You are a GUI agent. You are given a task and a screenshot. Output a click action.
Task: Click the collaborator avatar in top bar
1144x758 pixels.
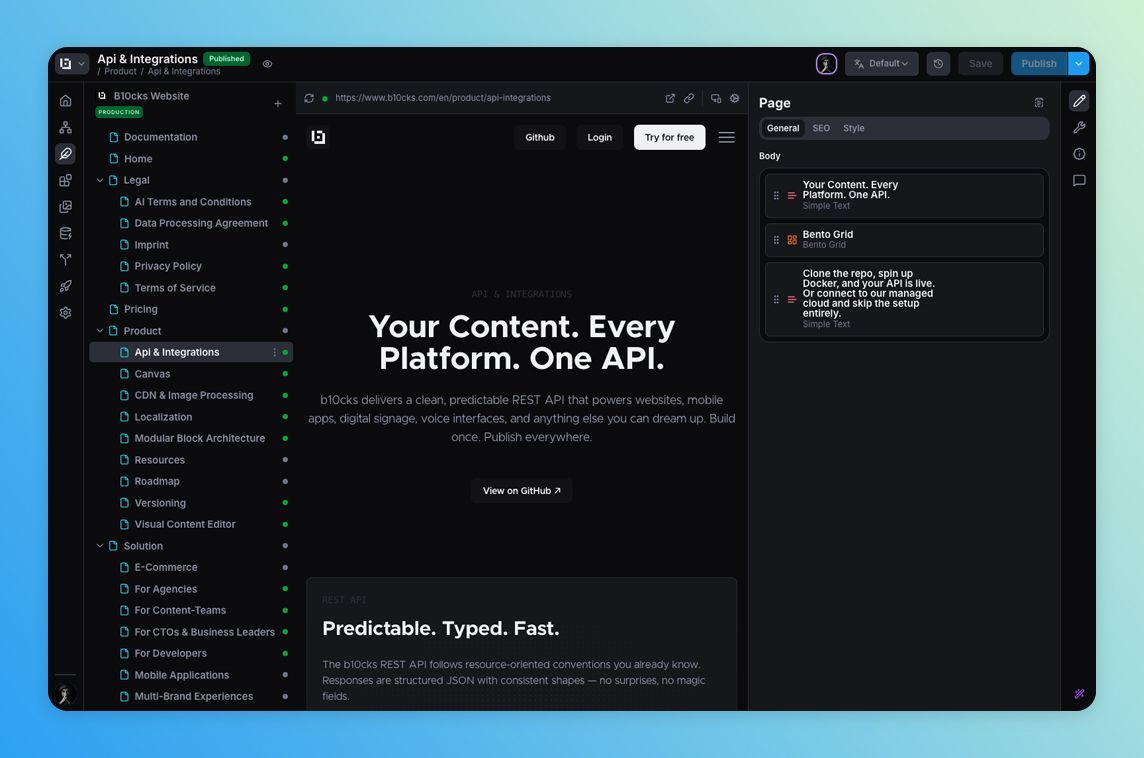click(x=826, y=63)
